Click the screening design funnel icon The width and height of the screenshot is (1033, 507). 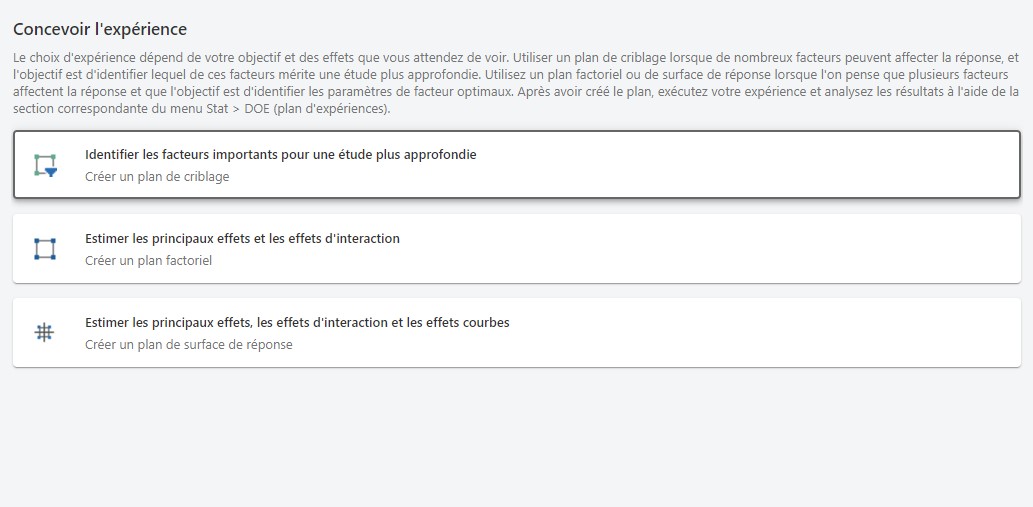45,165
